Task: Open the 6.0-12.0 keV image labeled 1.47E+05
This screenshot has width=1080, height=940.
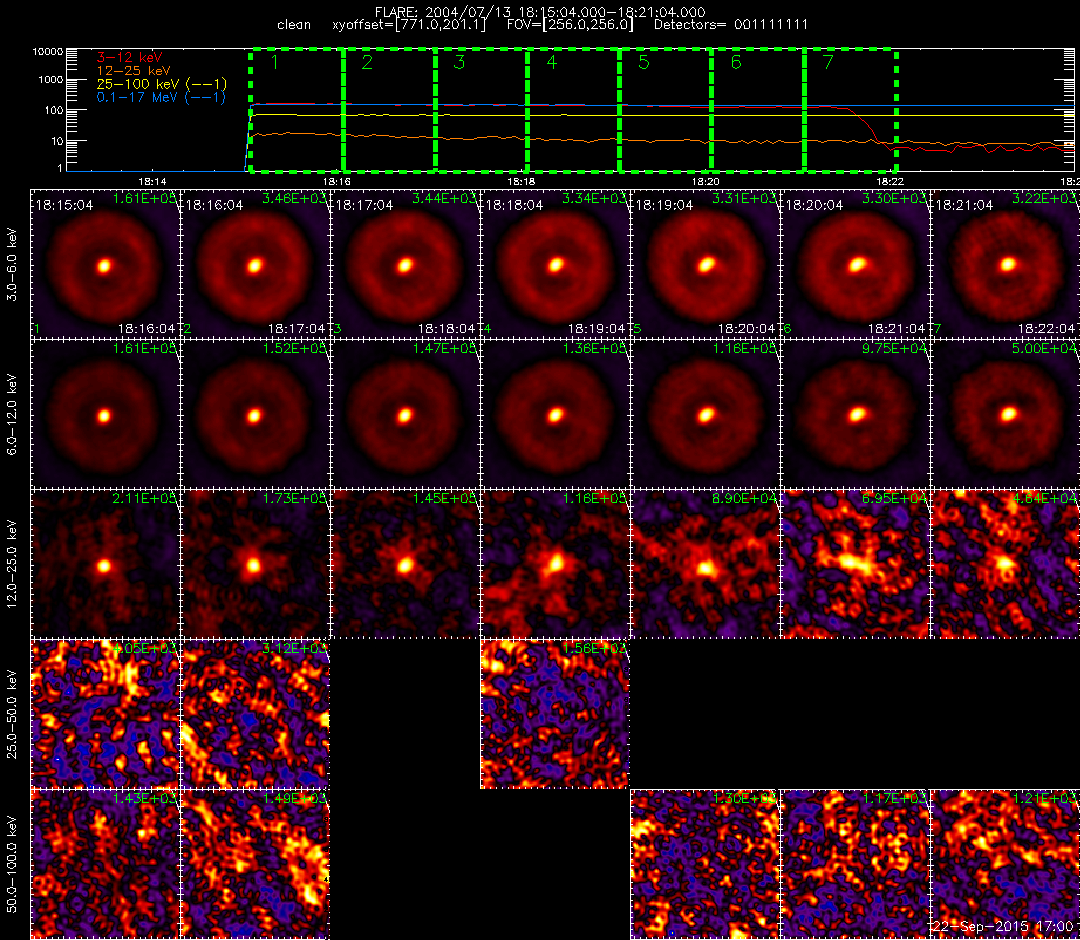Action: click(x=405, y=415)
